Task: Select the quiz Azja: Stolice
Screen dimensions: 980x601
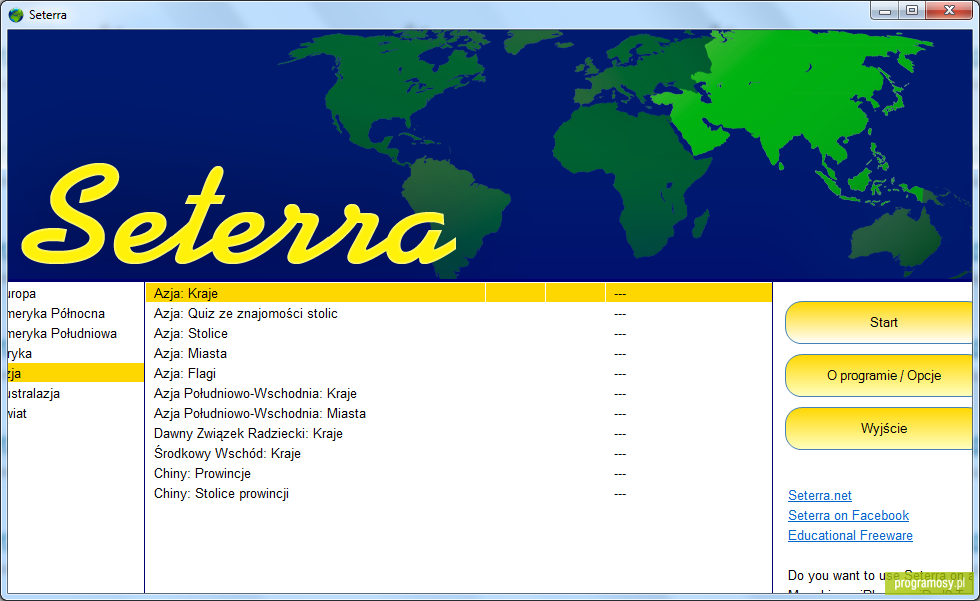Action: click(459, 334)
